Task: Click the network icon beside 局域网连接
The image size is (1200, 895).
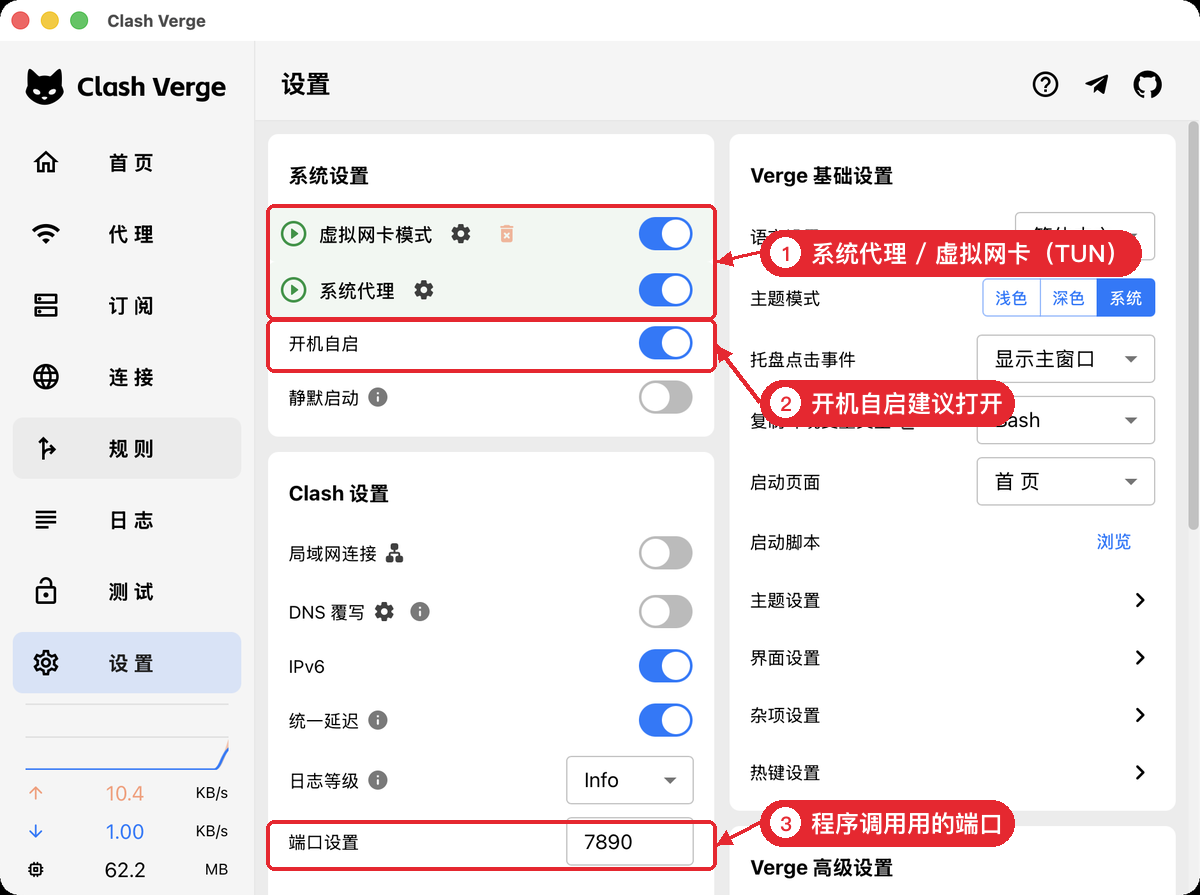Action: pos(395,553)
